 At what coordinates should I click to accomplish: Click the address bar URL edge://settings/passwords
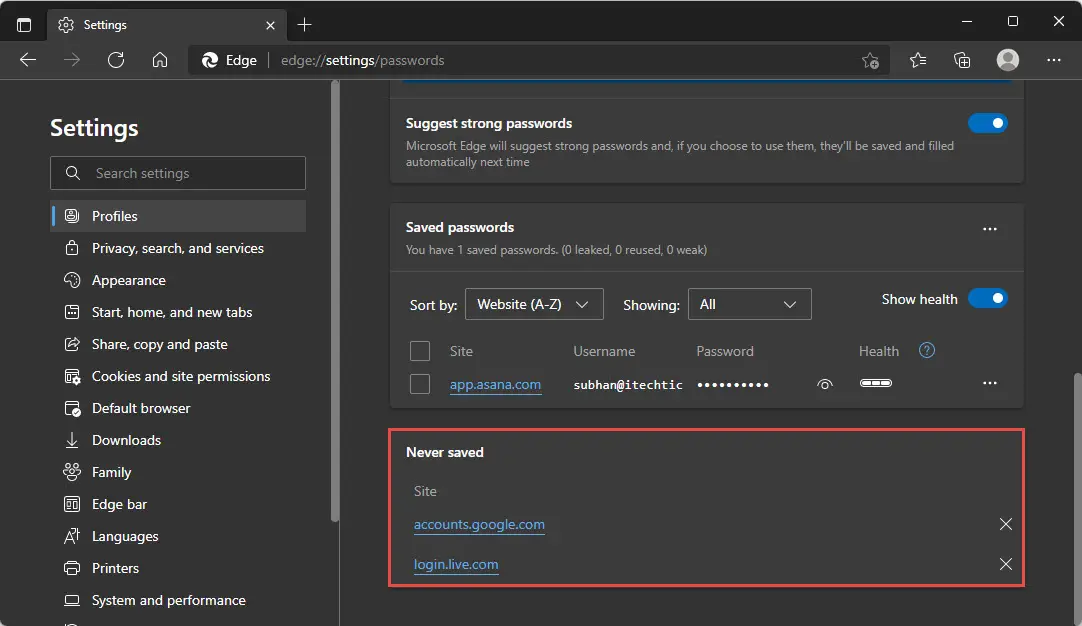(362, 61)
